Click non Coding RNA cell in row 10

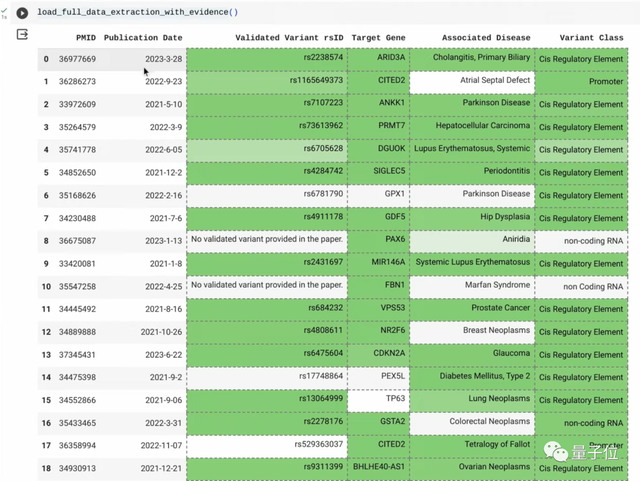pos(581,287)
